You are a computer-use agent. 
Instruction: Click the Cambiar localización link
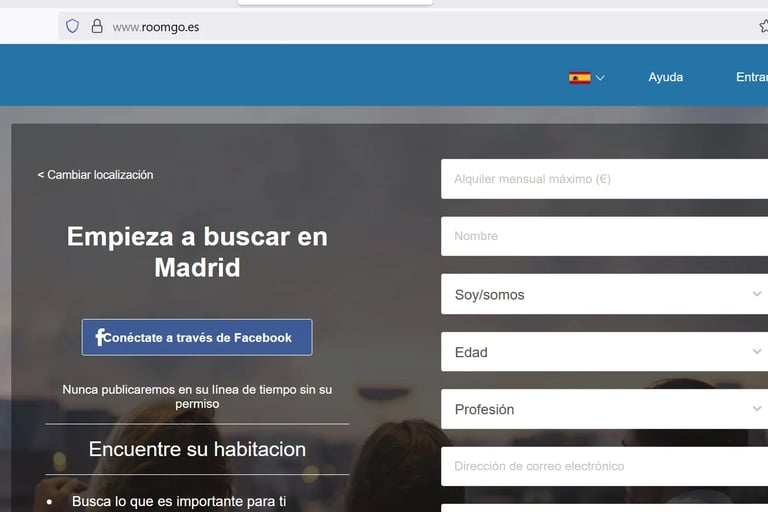pyautogui.click(x=96, y=175)
